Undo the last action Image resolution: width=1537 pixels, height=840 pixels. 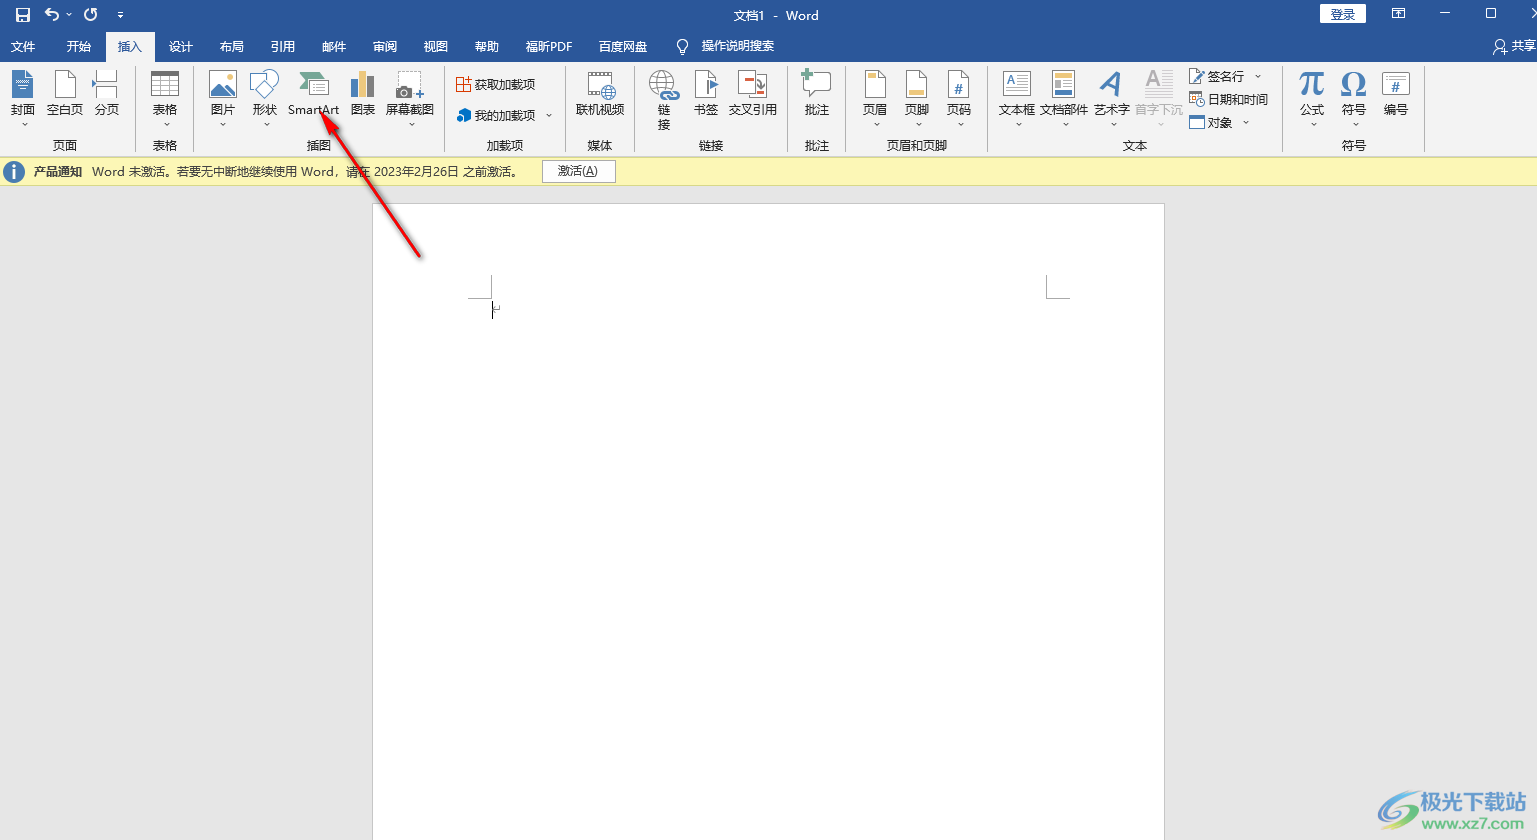click(x=52, y=15)
